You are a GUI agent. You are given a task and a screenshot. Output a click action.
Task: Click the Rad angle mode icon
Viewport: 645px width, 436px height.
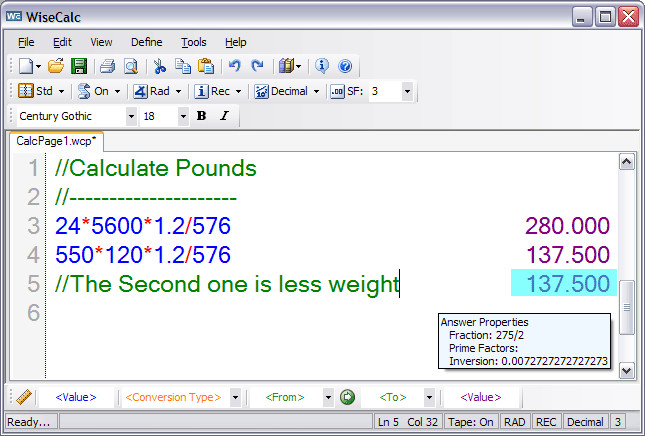140,91
